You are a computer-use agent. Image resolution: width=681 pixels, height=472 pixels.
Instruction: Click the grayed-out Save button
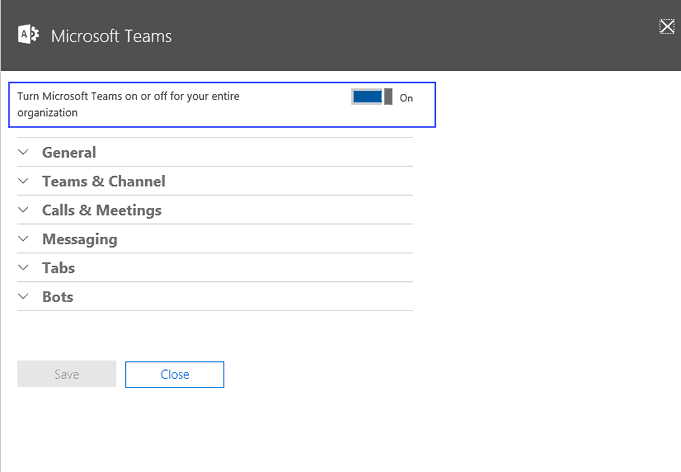pyautogui.click(x=66, y=374)
